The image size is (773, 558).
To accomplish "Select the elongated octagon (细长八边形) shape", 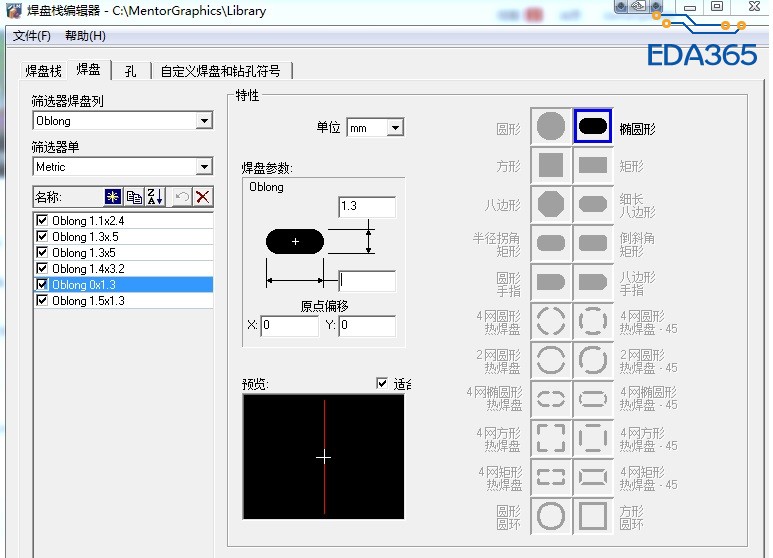I will (593, 204).
